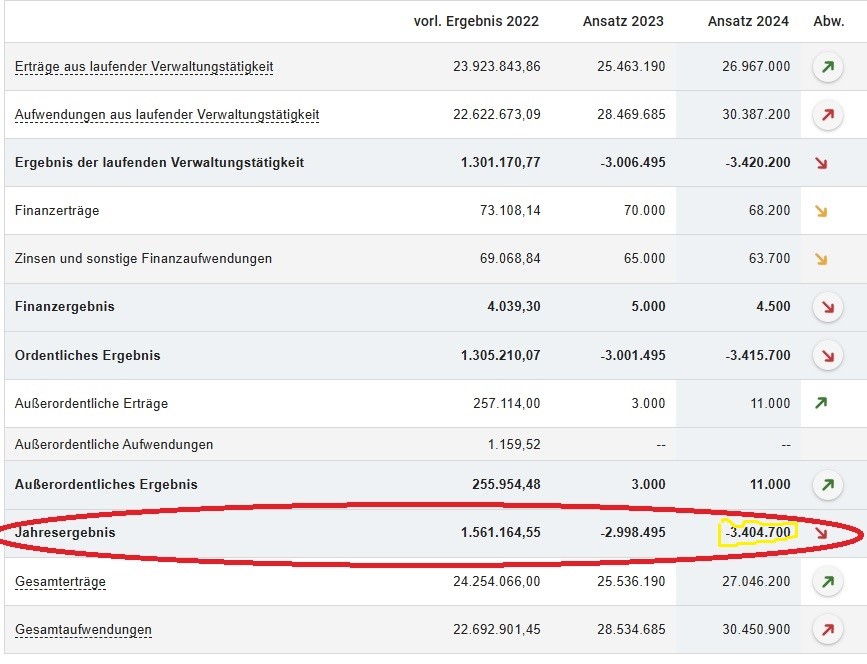Click the value 27.046.200

pyautogui.click(x=756, y=582)
